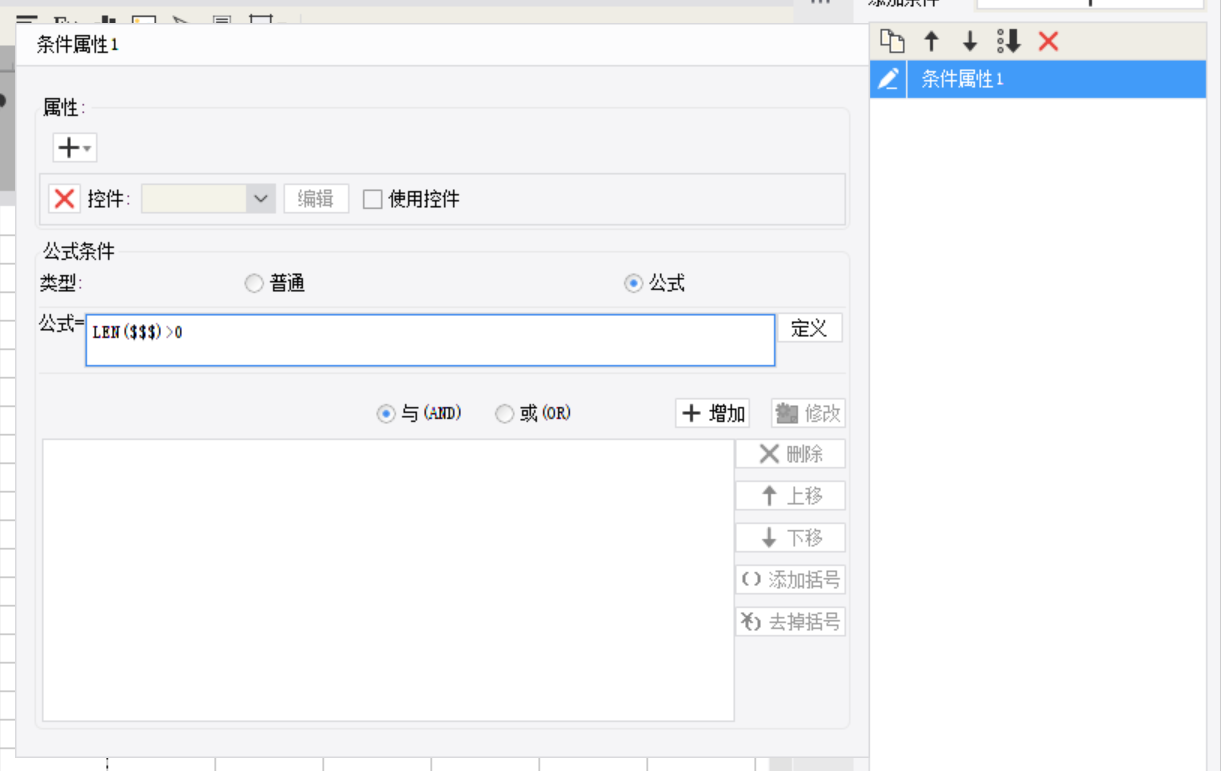Open the plus add-attribute dropdown under 属性

click(x=74, y=148)
